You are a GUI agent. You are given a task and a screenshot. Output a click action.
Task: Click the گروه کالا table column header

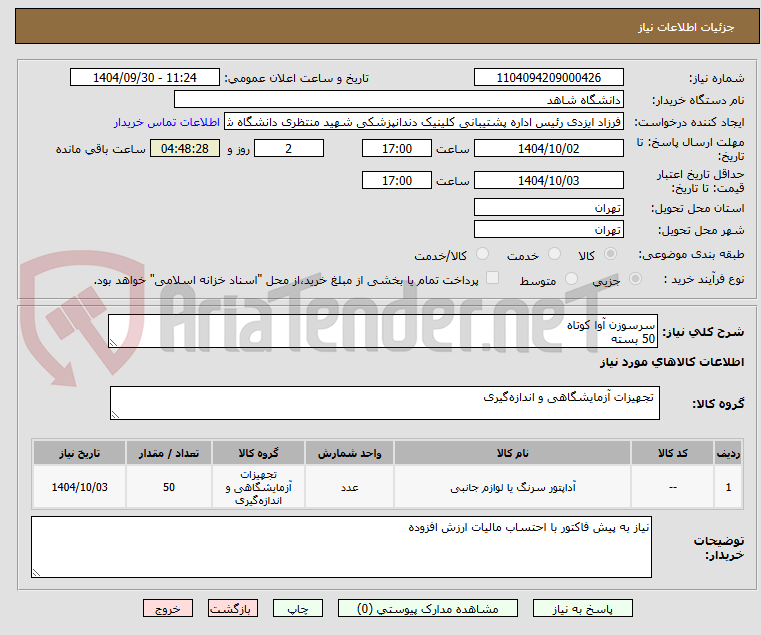[258, 453]
